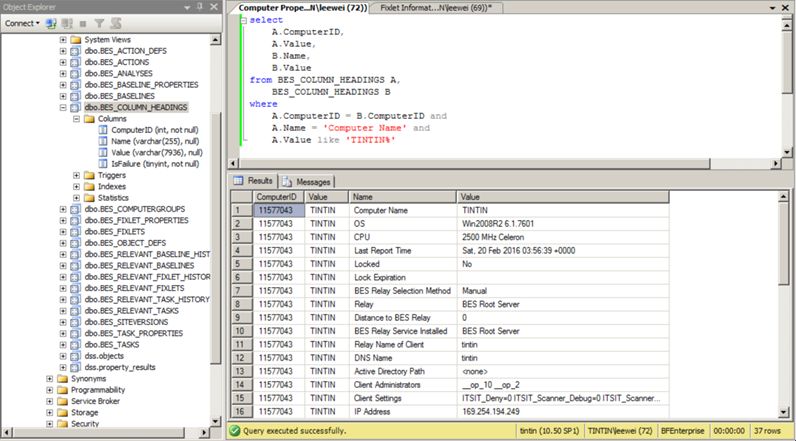Image resolution: width=796 pixels, height=441 pixels.
Task: Open the Messages tab
Action: click(306, 182)
